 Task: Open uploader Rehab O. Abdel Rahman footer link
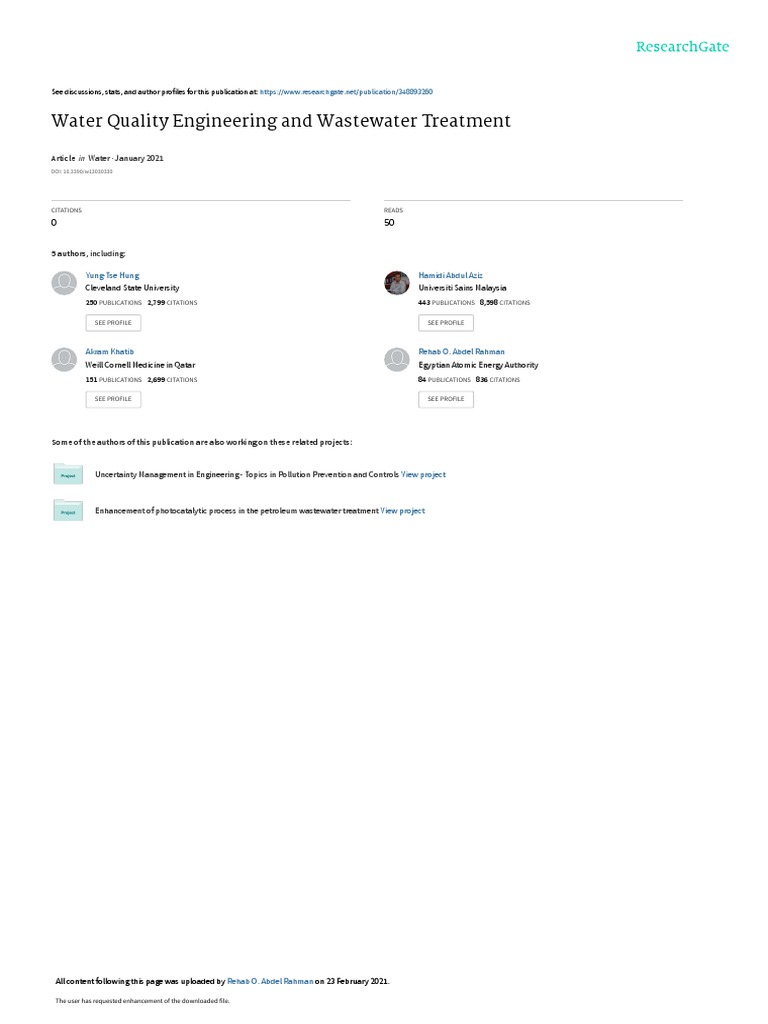click(270, 982)
